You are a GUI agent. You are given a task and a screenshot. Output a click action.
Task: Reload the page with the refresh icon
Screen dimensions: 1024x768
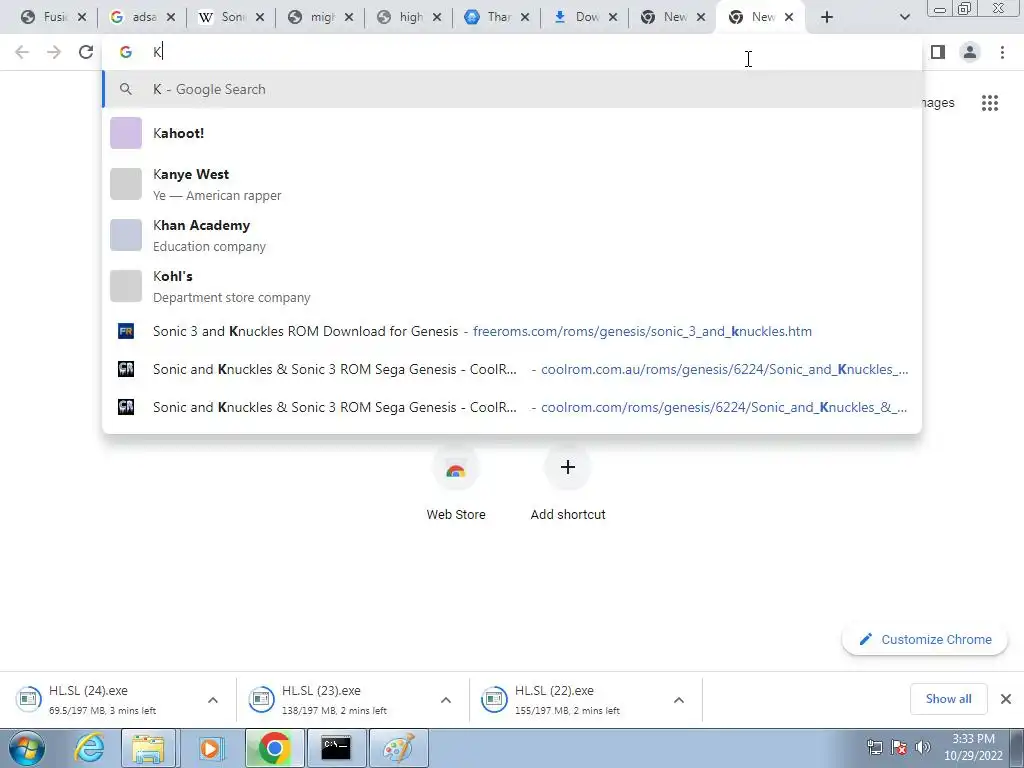(86, 52)
